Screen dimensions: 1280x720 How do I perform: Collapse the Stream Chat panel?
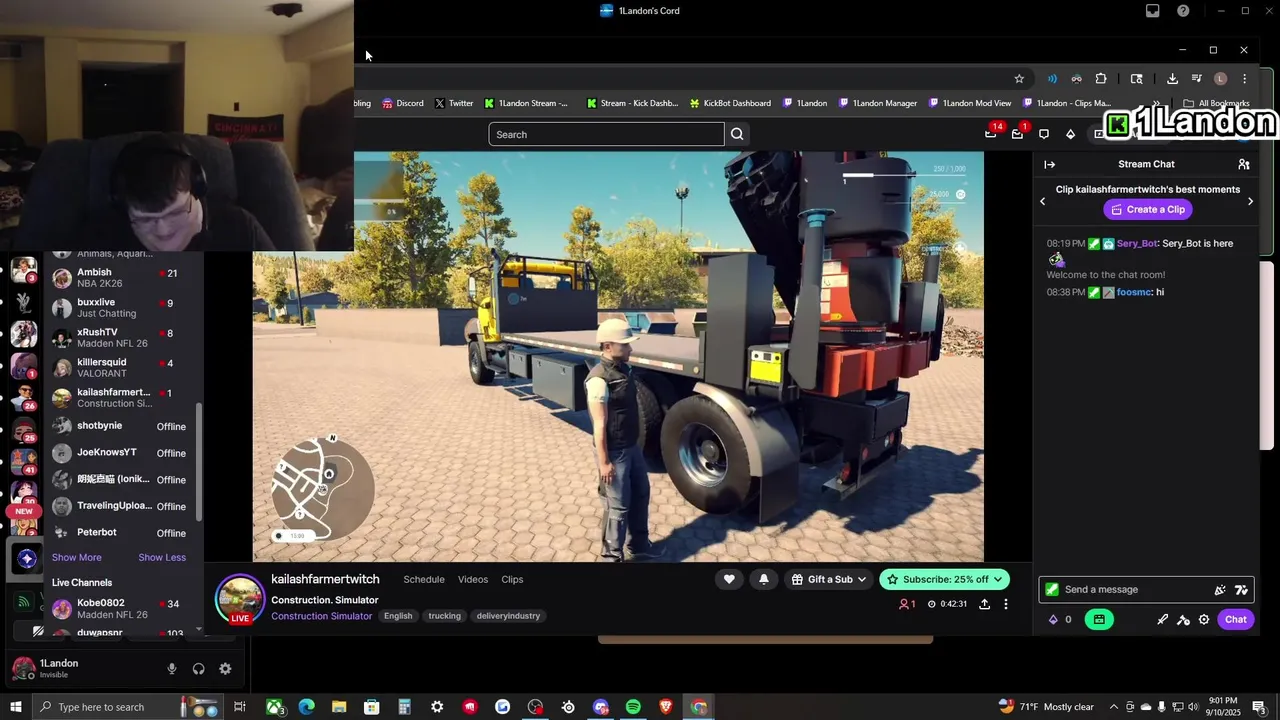coord(1049,164)
